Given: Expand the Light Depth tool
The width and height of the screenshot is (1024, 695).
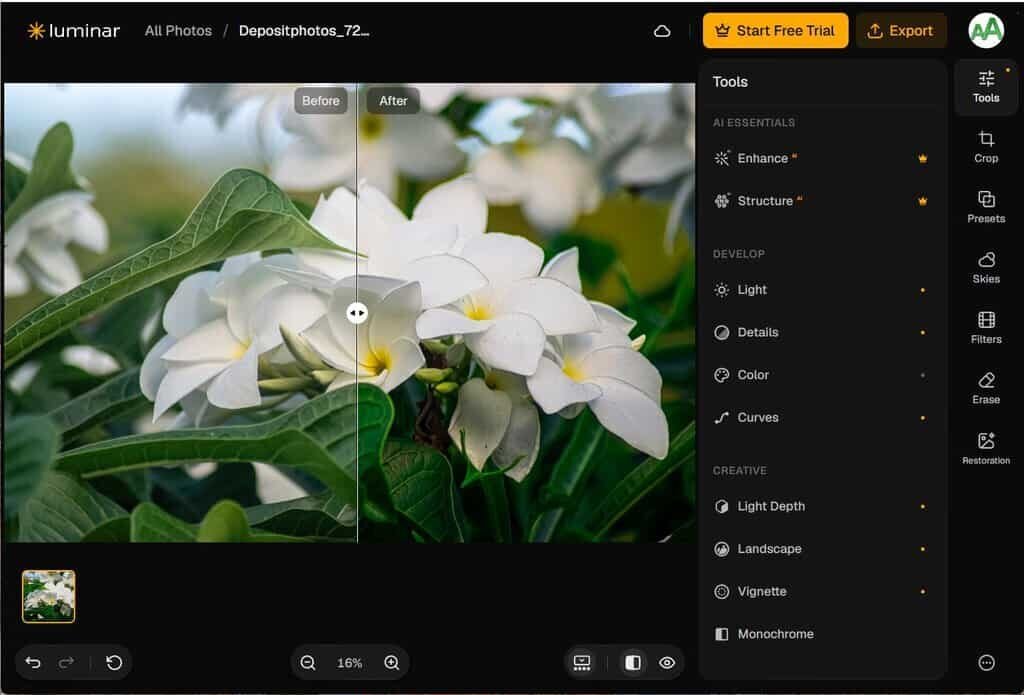Looking at the screenshot, I should (x=822, y=506).
